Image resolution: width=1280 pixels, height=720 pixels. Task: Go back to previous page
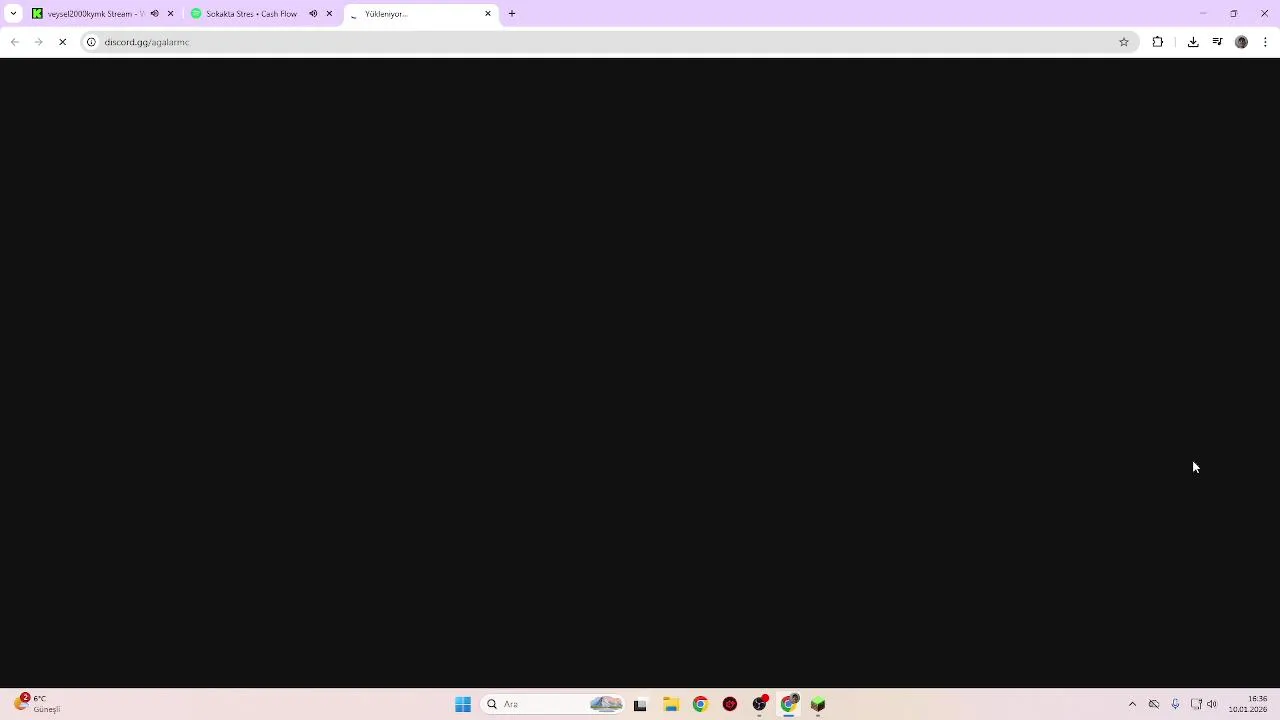point(14,42)
